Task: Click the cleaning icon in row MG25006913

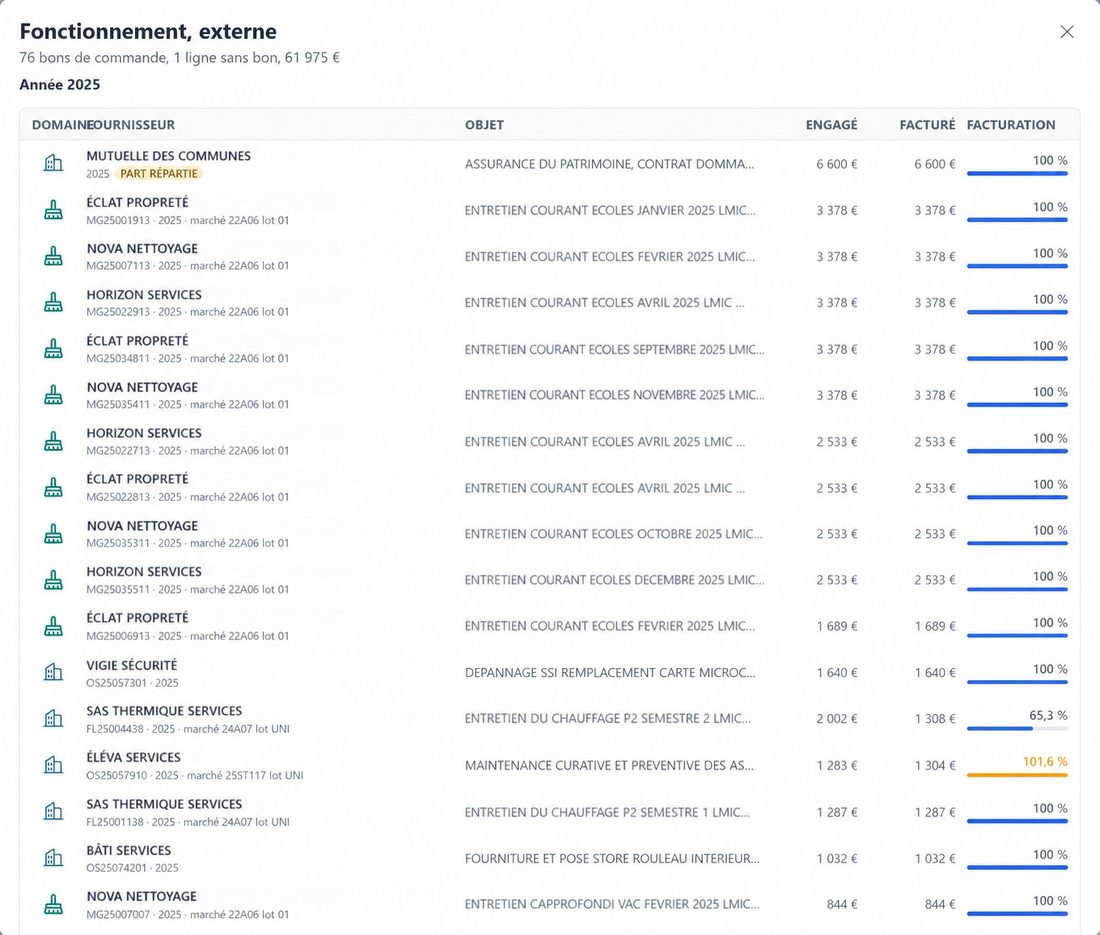Action: (x=53, y=626)
